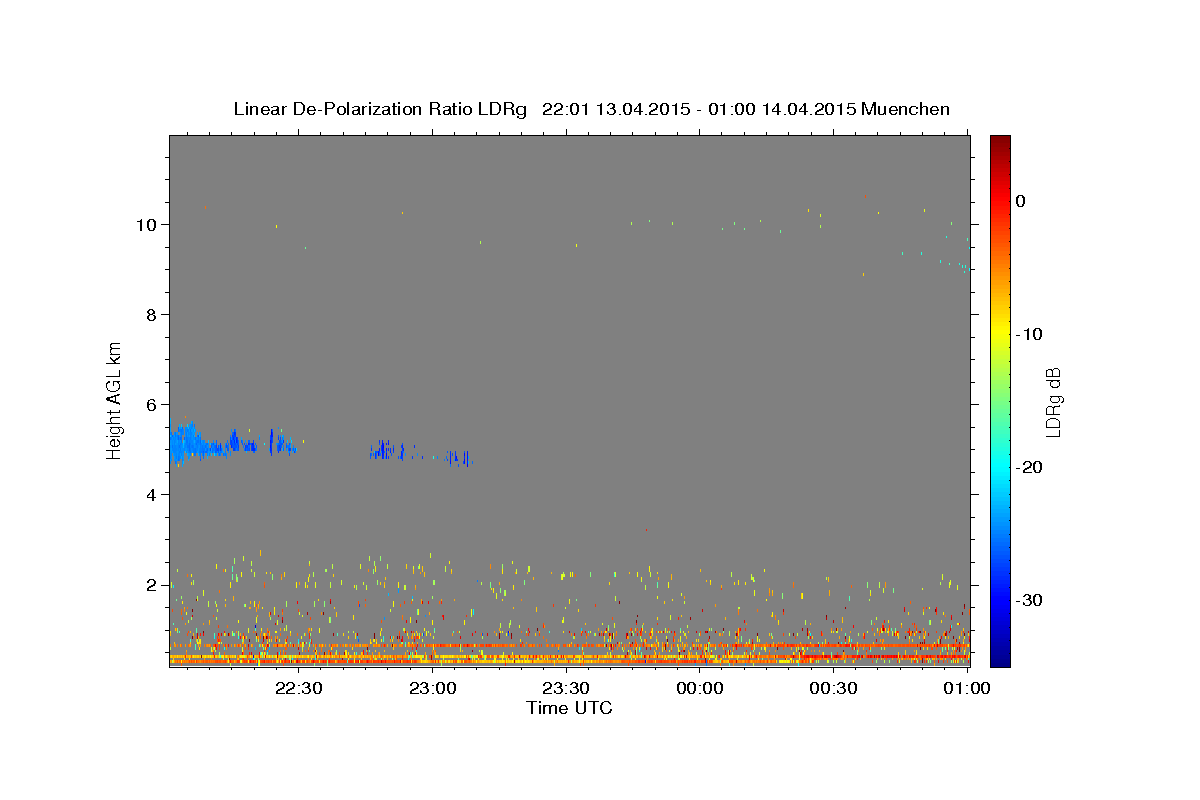The image size is (1200, 800).
Task: Click the height tick label 8
Action: (150, 315)
